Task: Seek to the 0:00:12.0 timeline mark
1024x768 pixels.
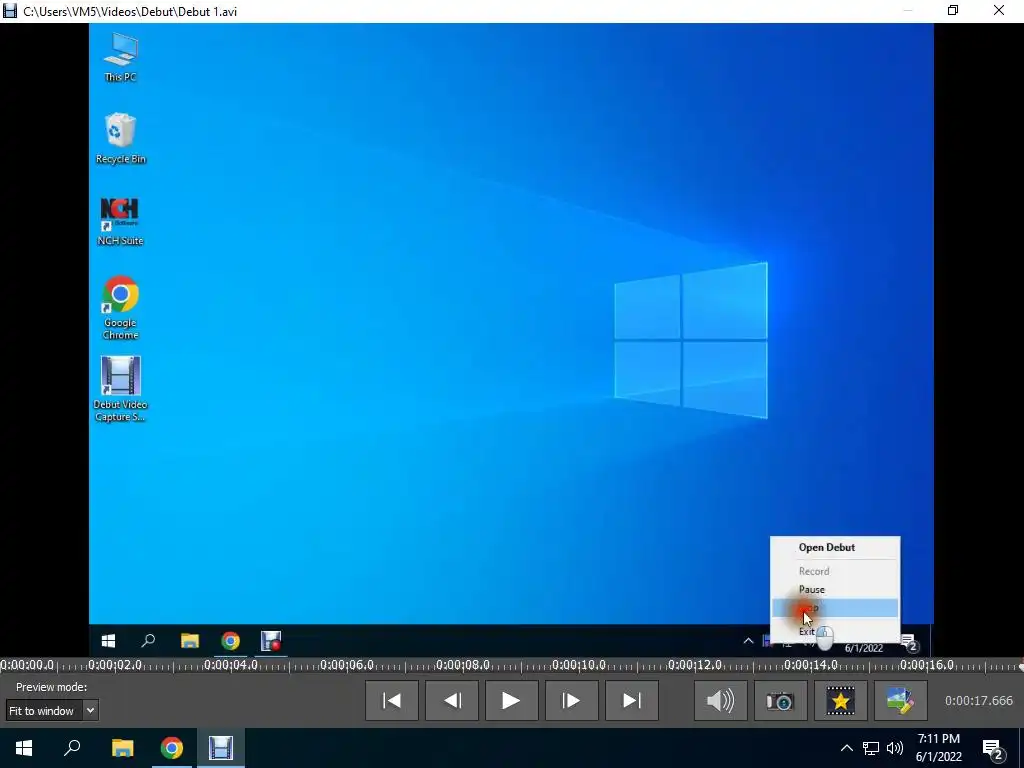Action: tap(695, 665)
